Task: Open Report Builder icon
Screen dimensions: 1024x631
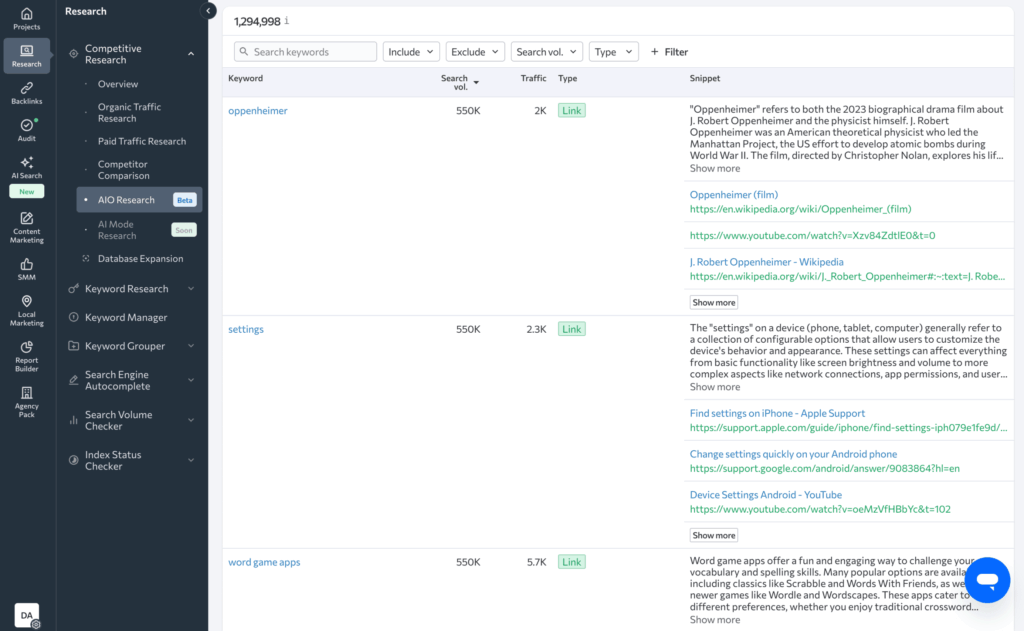Action: coord(27,352)
